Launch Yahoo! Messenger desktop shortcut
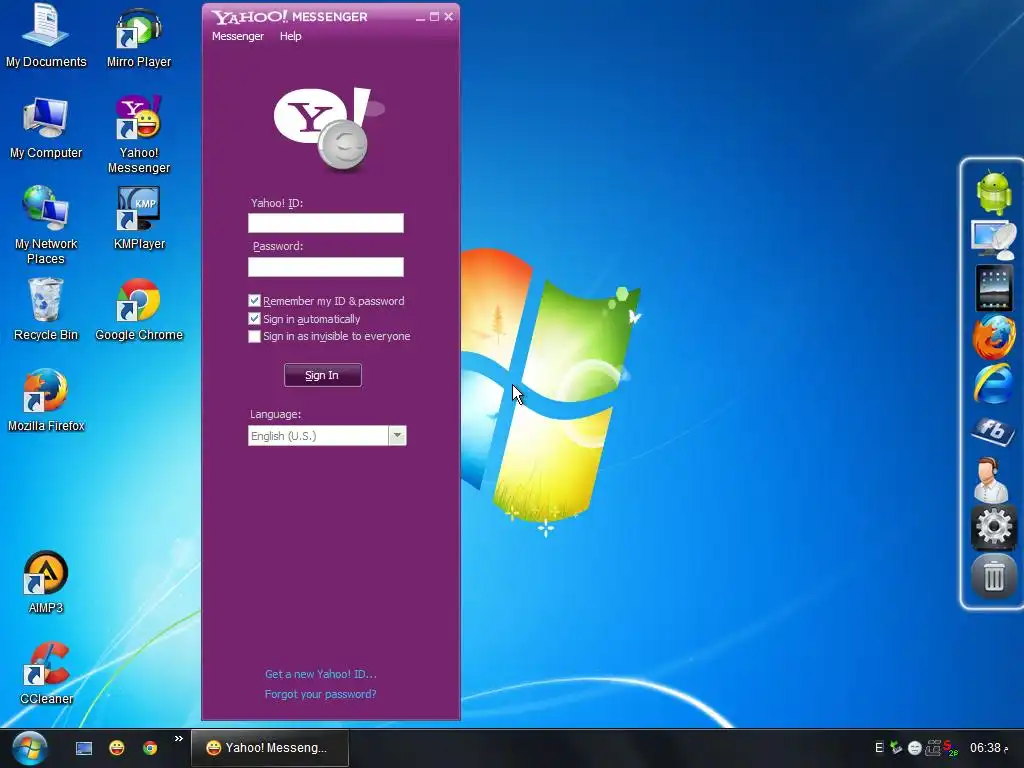 pyautogui.click(x=138, y=134)
